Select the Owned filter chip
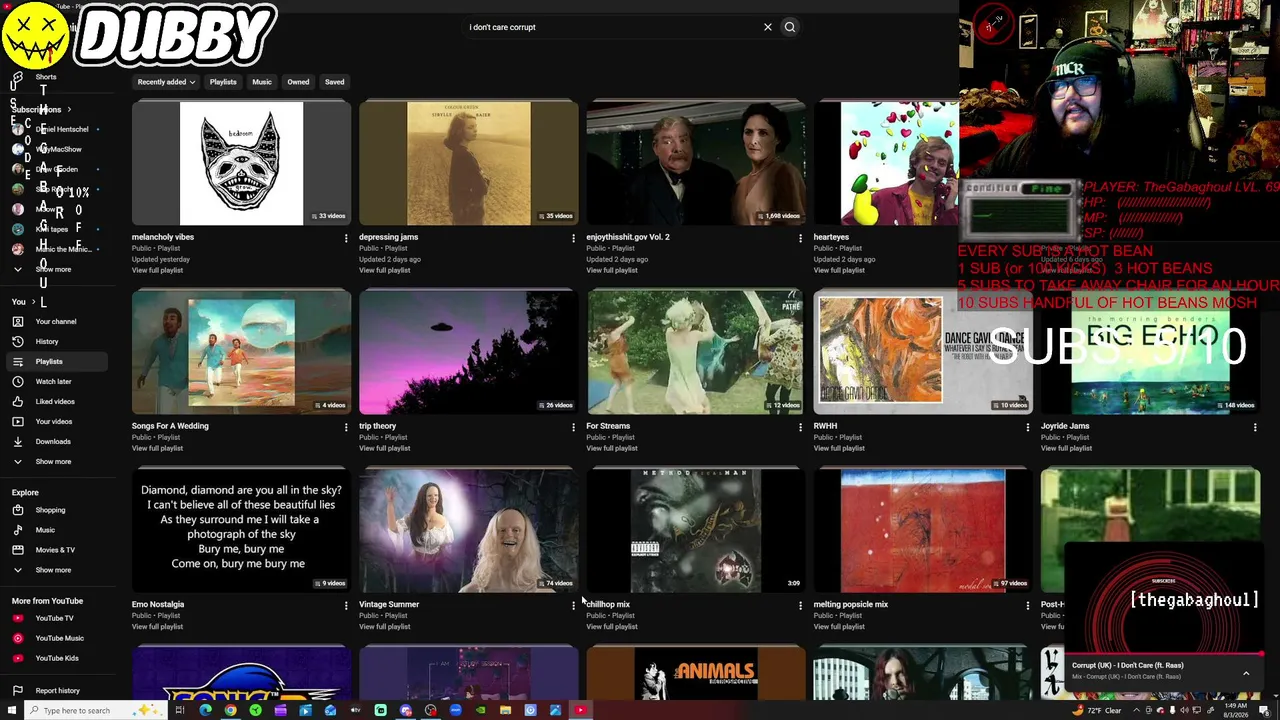Image resolution: width=1280 pixels, height=720 pixels. [x=298, y=82]
